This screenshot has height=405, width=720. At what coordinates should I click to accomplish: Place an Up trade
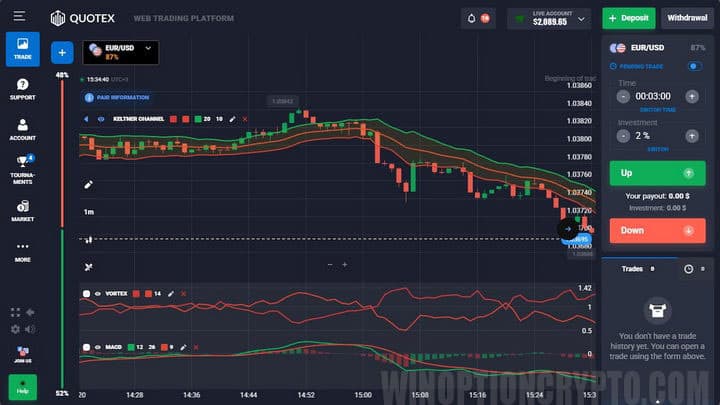point(657,173)
